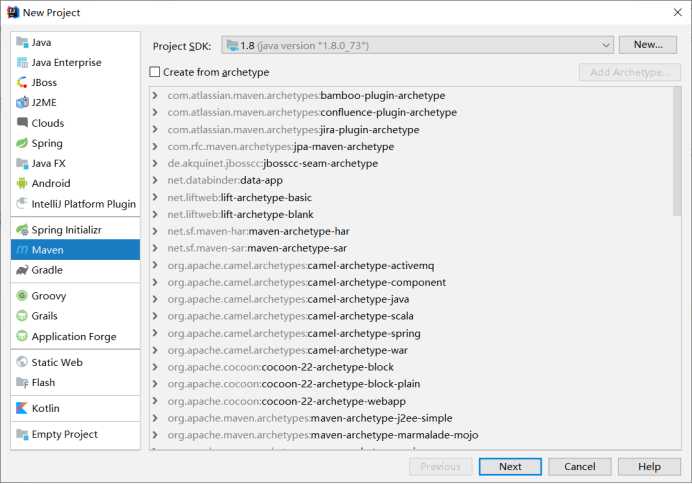Click the Next button
The height and width of the screenshot is (484, 692).
point(510,466)
